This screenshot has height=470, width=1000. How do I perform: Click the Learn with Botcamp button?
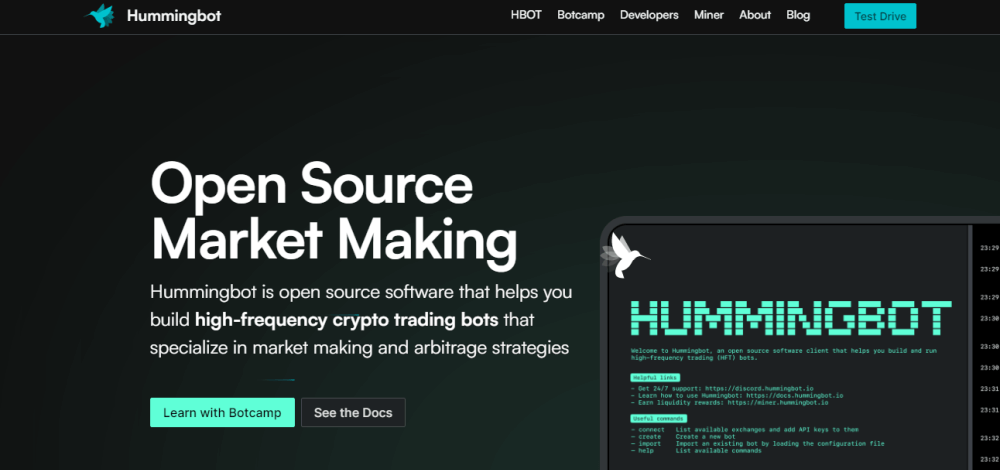point(222,413)
